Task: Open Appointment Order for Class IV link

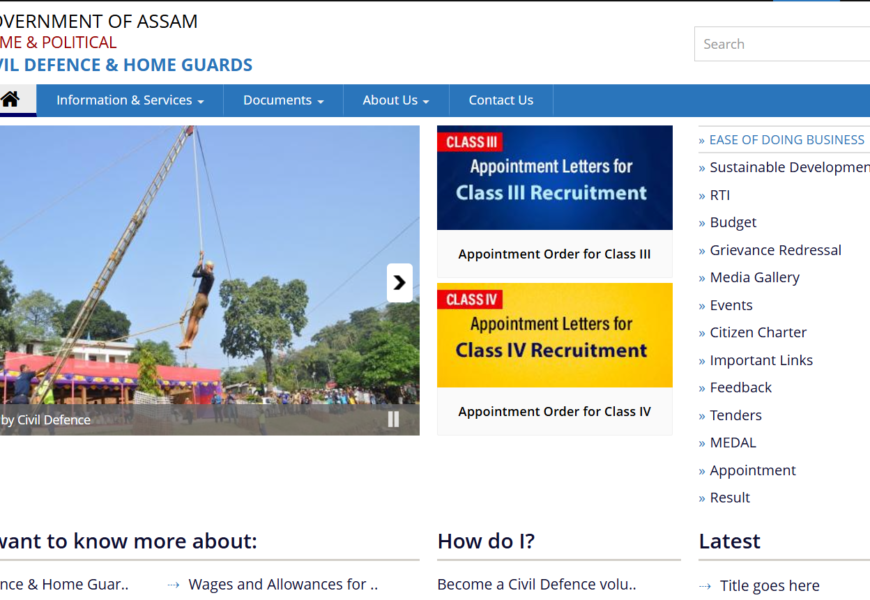Action: pos(554,412)
